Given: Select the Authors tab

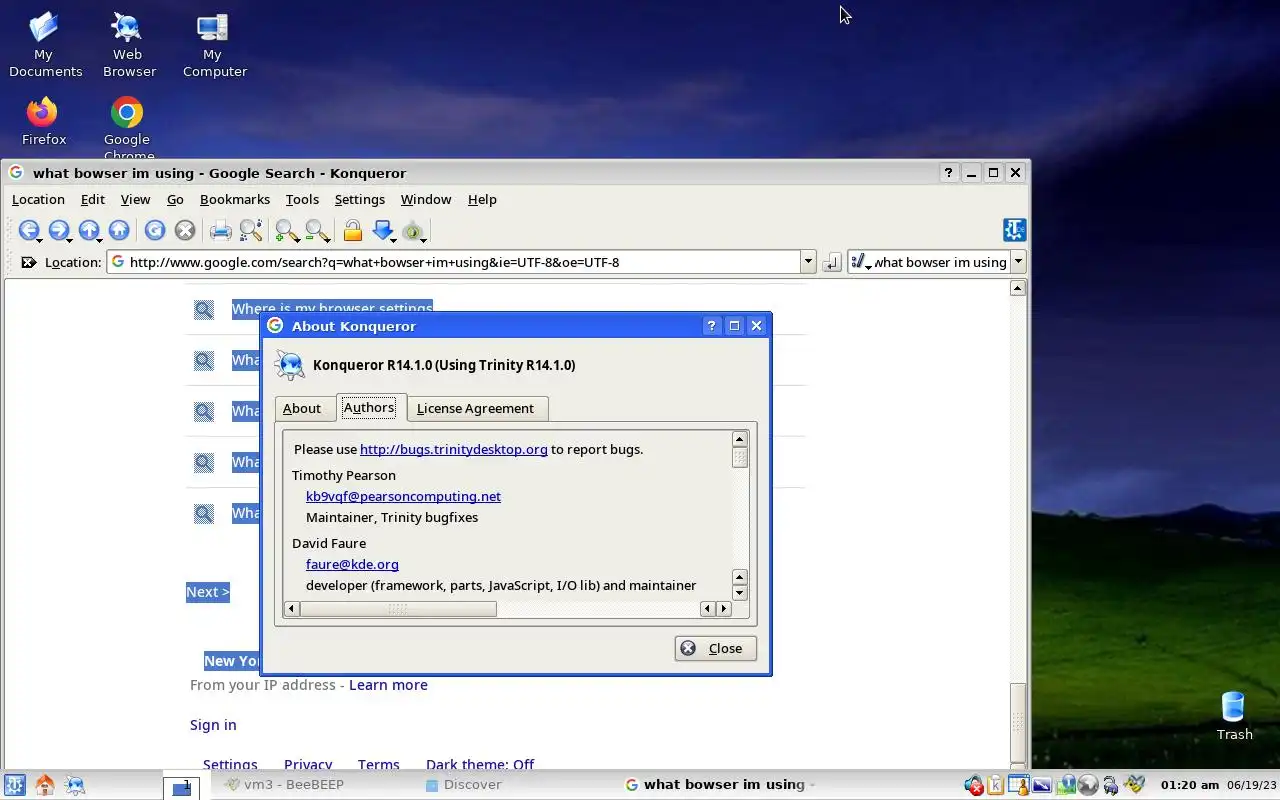Looking at the screenshot, I should click(x=369, y=407).
